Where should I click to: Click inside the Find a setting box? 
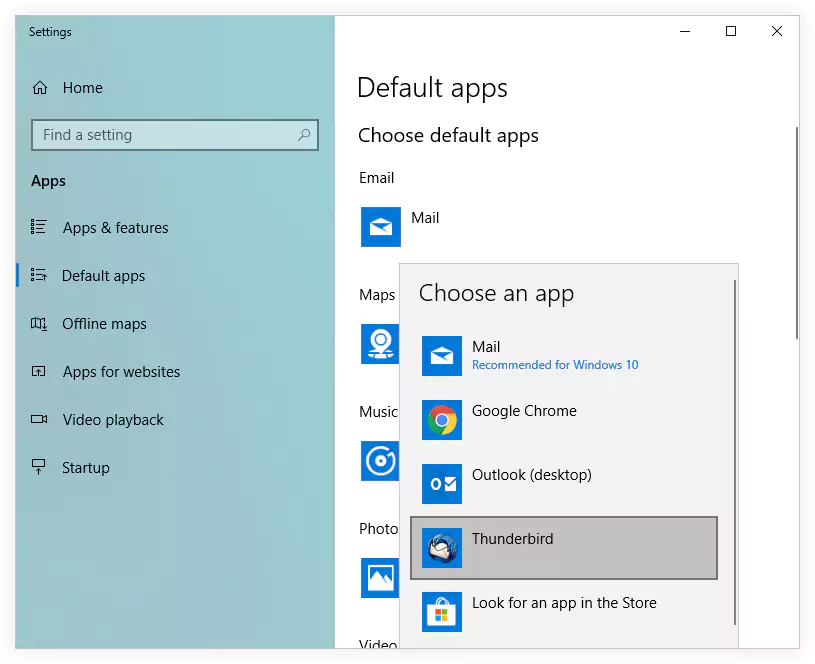tap(160, 135)
